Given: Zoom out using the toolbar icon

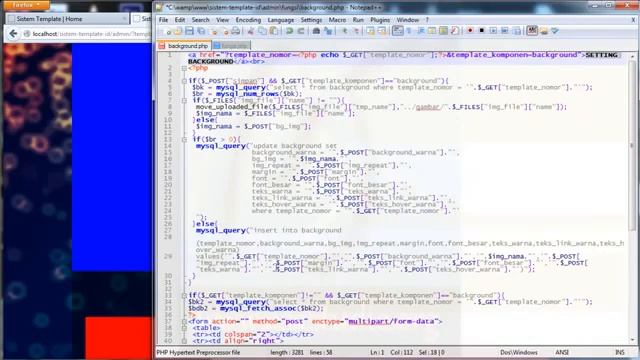Looking at the screenshot, I should pos(356,31).
